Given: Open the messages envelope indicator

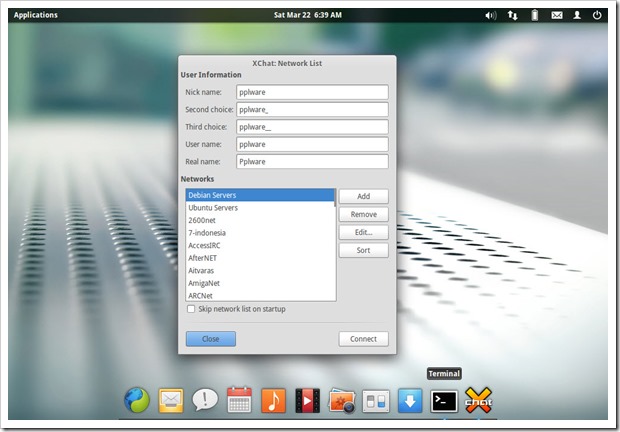Looking at the screenshot, I should point(557,15).
